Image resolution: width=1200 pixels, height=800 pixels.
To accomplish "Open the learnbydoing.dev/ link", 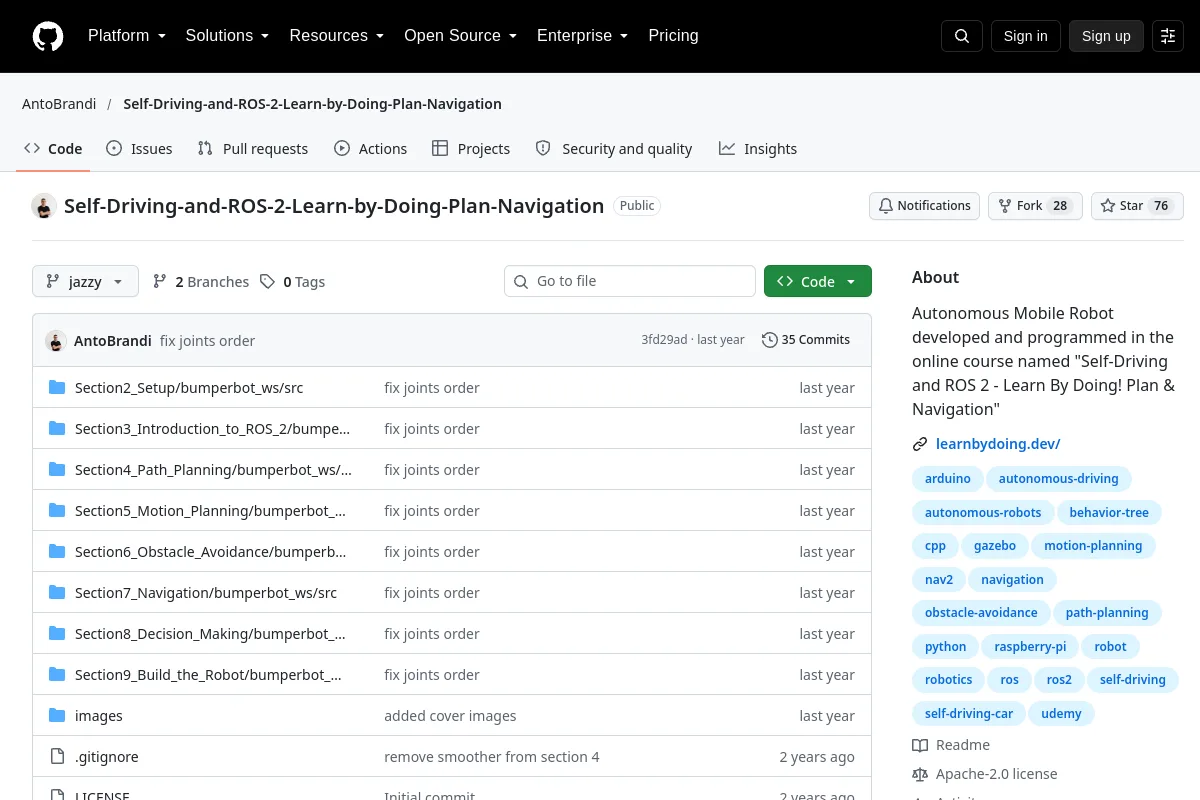I will click(x=998, y=444).
